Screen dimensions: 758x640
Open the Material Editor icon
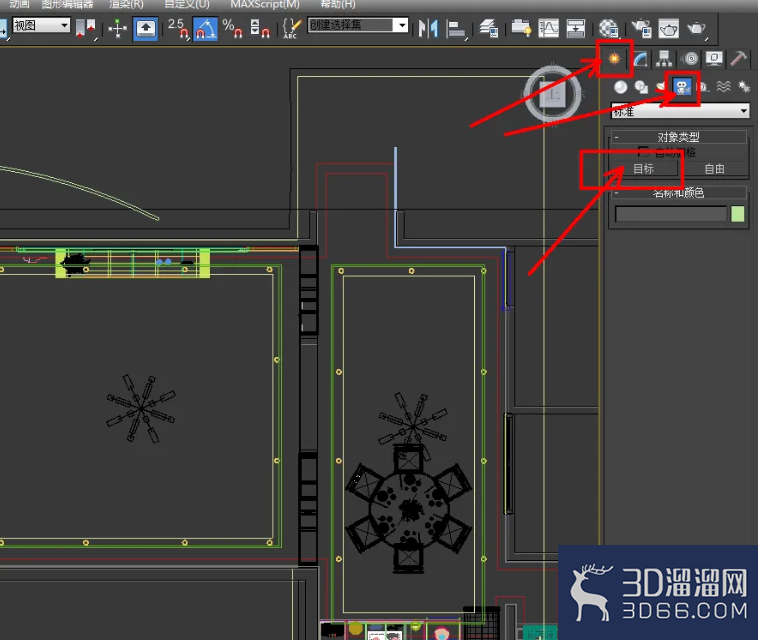tap(609, 29)
